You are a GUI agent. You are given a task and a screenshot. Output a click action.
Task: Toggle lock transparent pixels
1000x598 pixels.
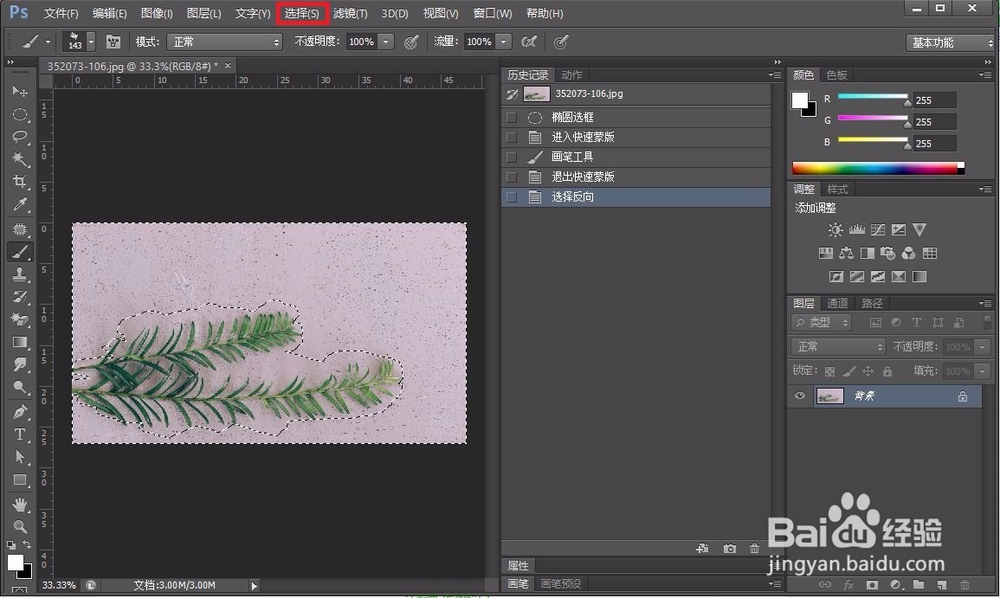pyautogui.click(x=830, y=371)
